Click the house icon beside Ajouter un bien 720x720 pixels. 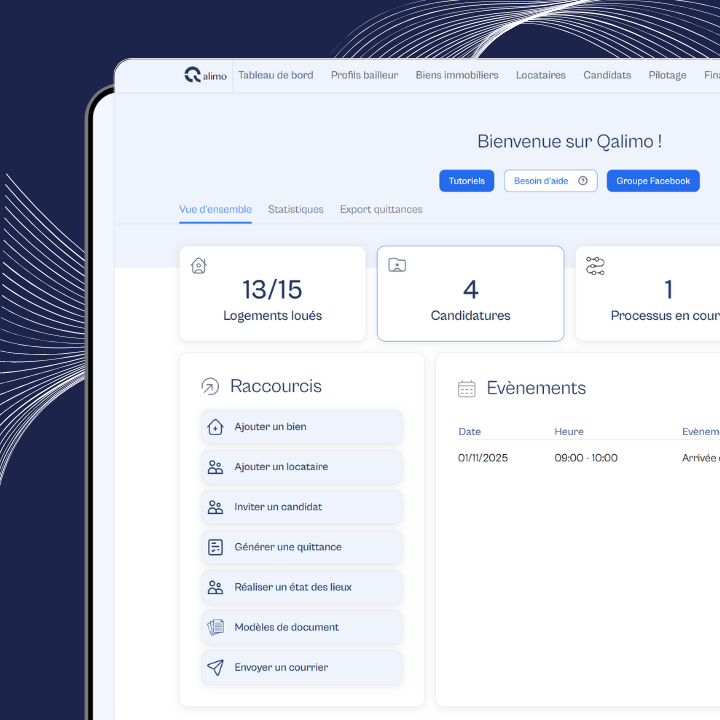(215, 427)
